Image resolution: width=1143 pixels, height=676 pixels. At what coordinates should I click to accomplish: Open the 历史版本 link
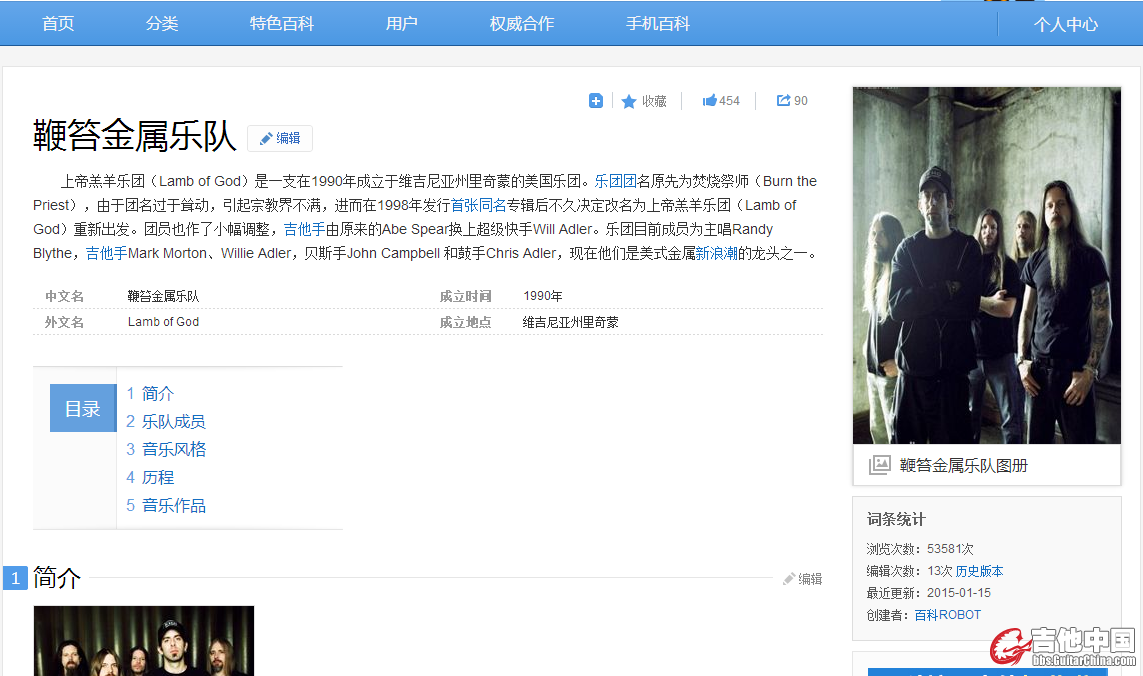pyautogui.click(x=979, y=571)
